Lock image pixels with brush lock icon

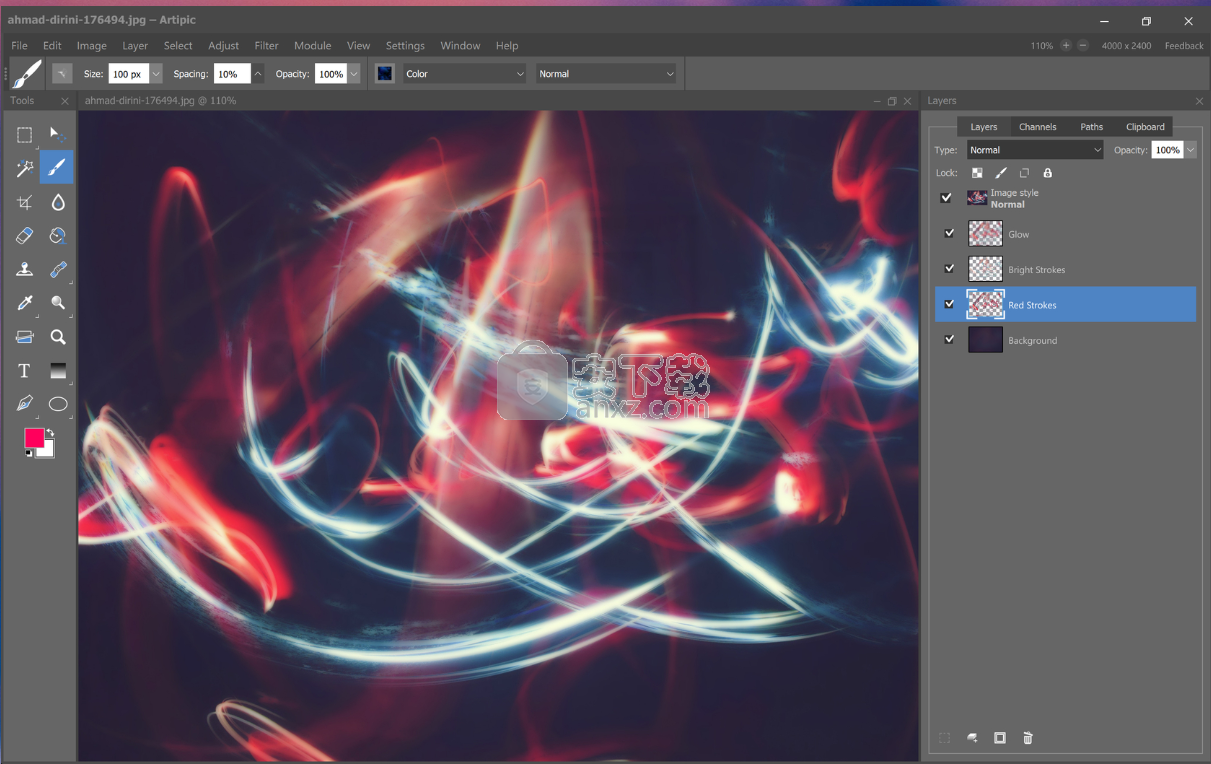point(1001,173)
